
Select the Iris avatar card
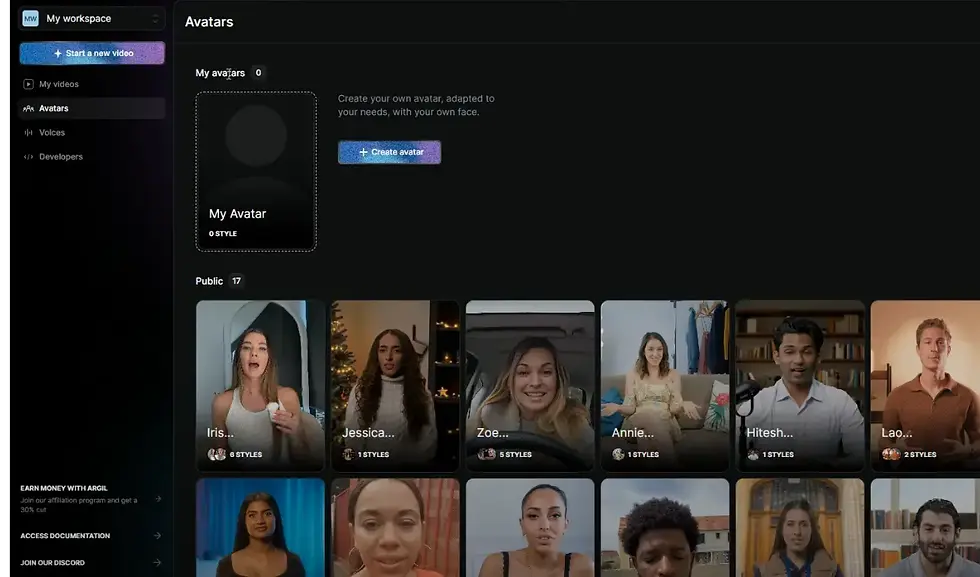point(261,385)
